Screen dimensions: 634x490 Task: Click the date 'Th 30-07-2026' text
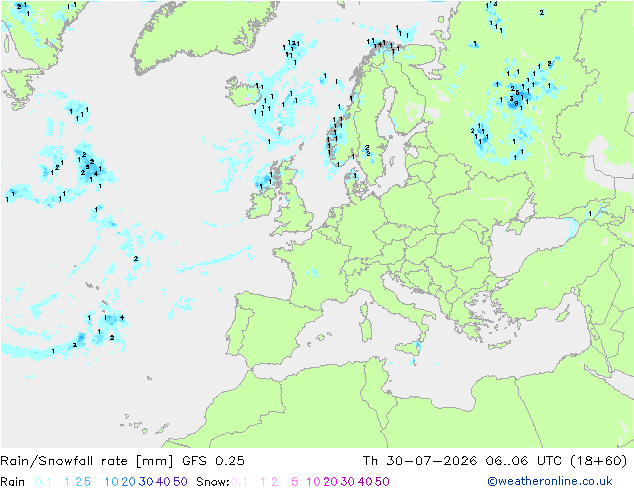tap(420, 461)
